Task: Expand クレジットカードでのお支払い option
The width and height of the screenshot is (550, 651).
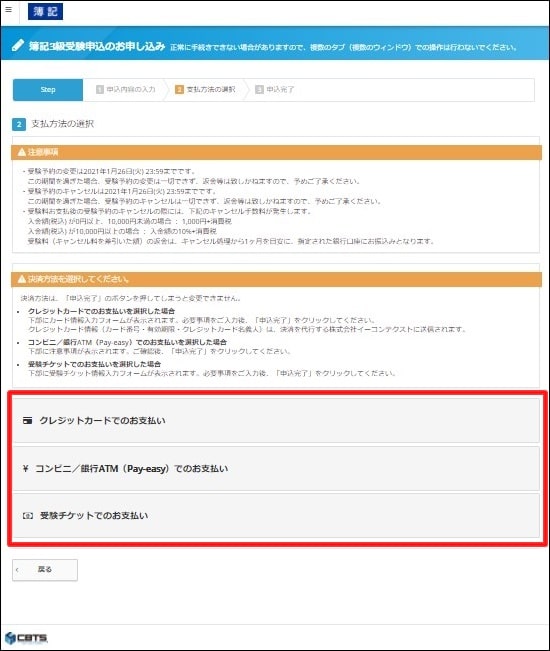Action: click(x=276, y=421)
